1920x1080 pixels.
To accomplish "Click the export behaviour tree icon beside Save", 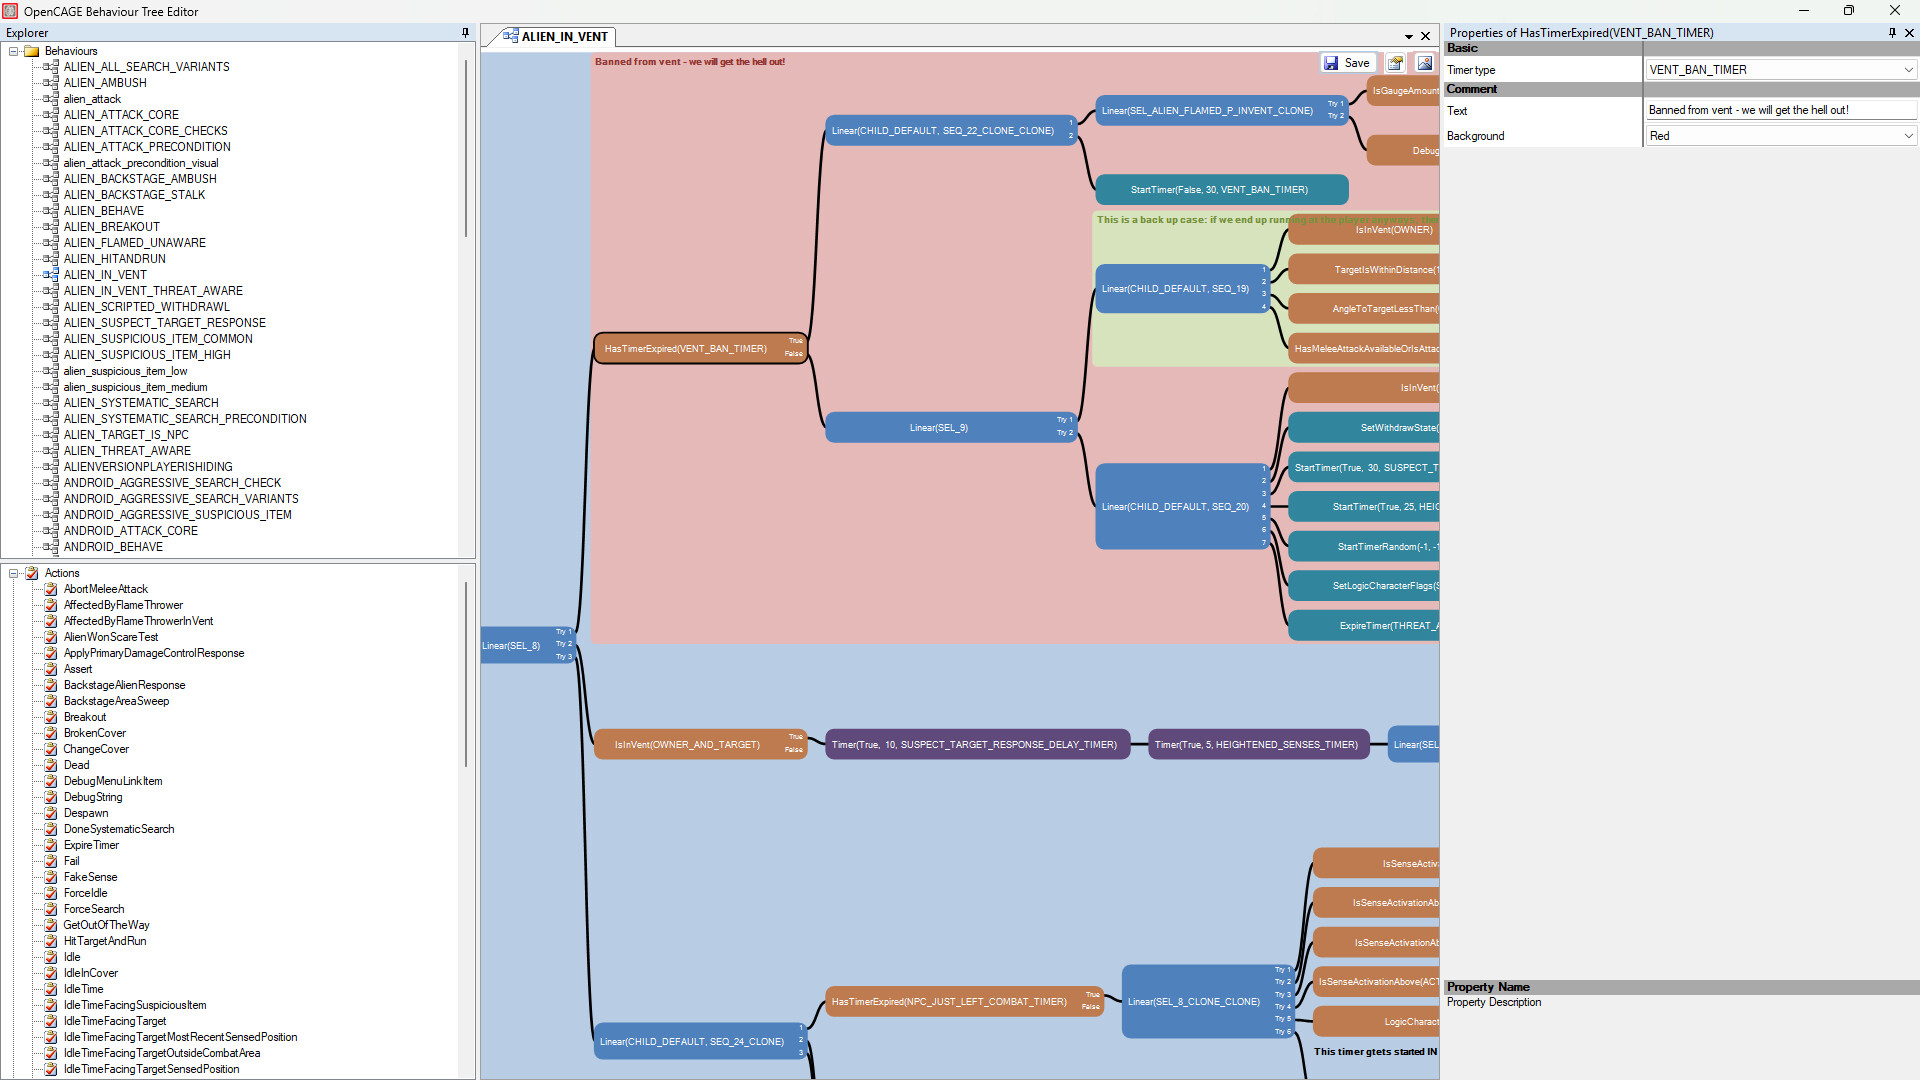I will [1395, 62].
